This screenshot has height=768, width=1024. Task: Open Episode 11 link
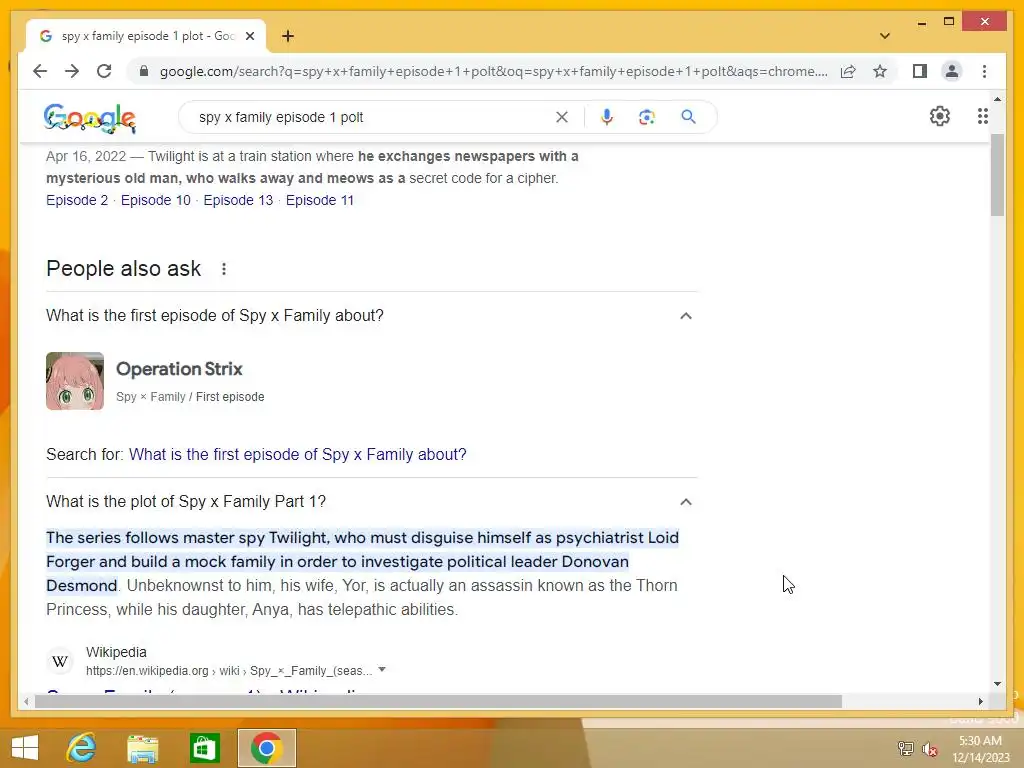tap(319, 200)
